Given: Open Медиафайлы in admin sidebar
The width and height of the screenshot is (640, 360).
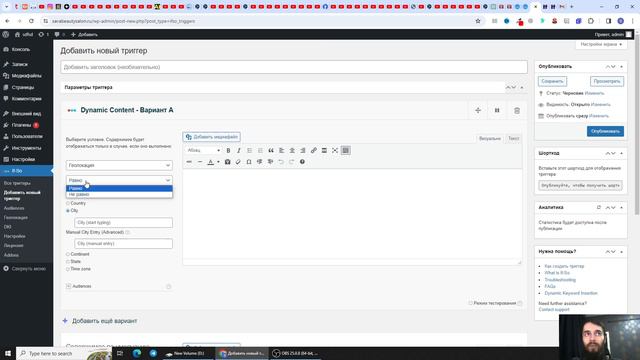Looking at the screenshot, I should (x=27, y=76).
